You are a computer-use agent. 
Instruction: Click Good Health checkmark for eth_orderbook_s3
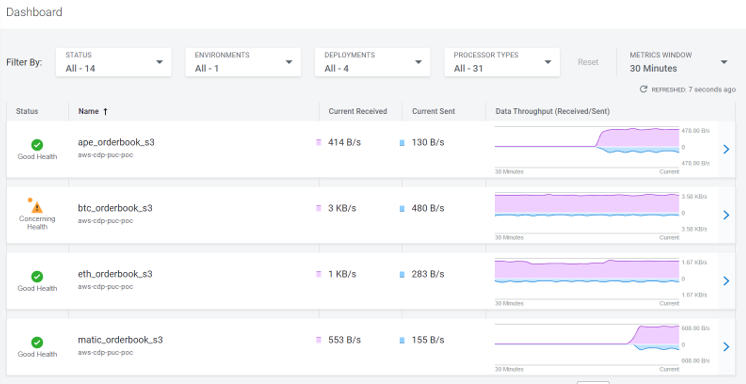coord(37,276)
